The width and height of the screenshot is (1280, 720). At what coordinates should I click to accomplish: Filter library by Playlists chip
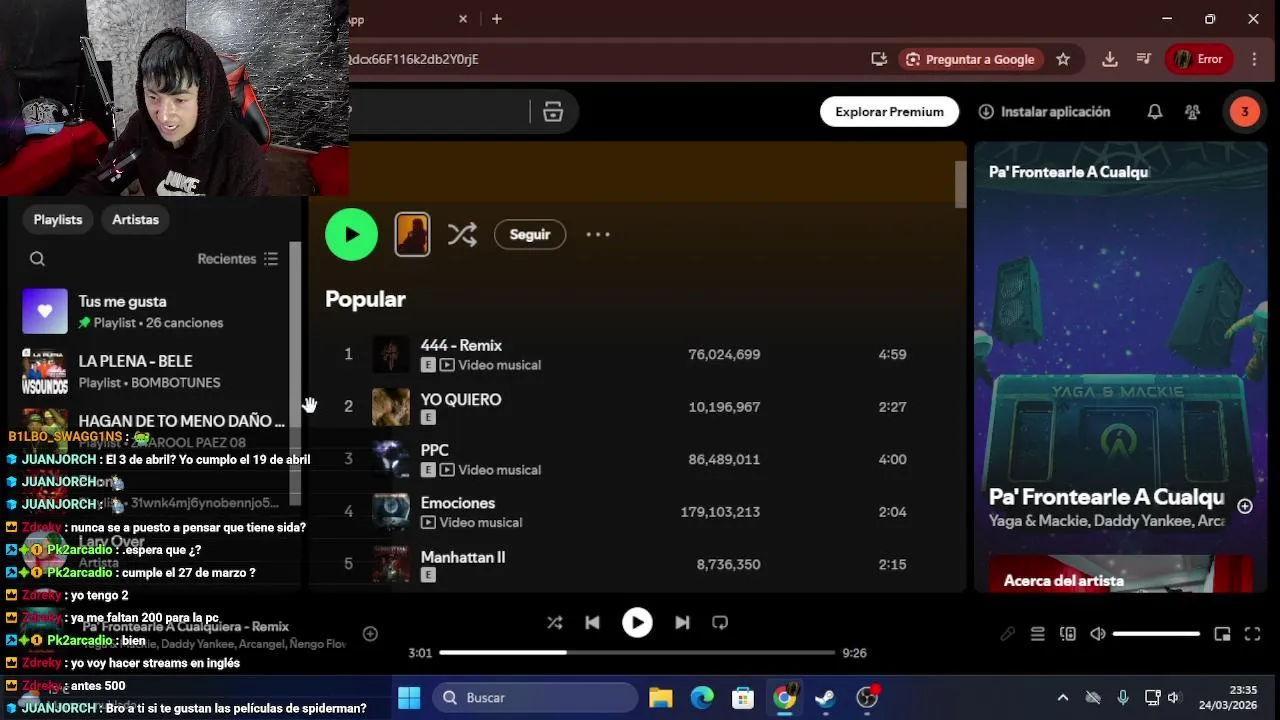tap(58, 219)
